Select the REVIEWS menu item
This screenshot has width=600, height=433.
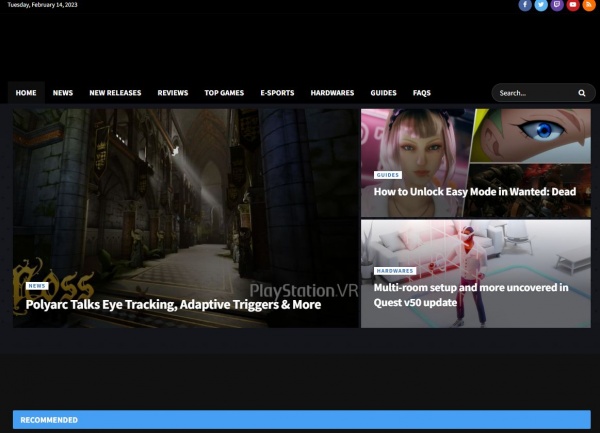pyautogui.click(x=173, y=93)
